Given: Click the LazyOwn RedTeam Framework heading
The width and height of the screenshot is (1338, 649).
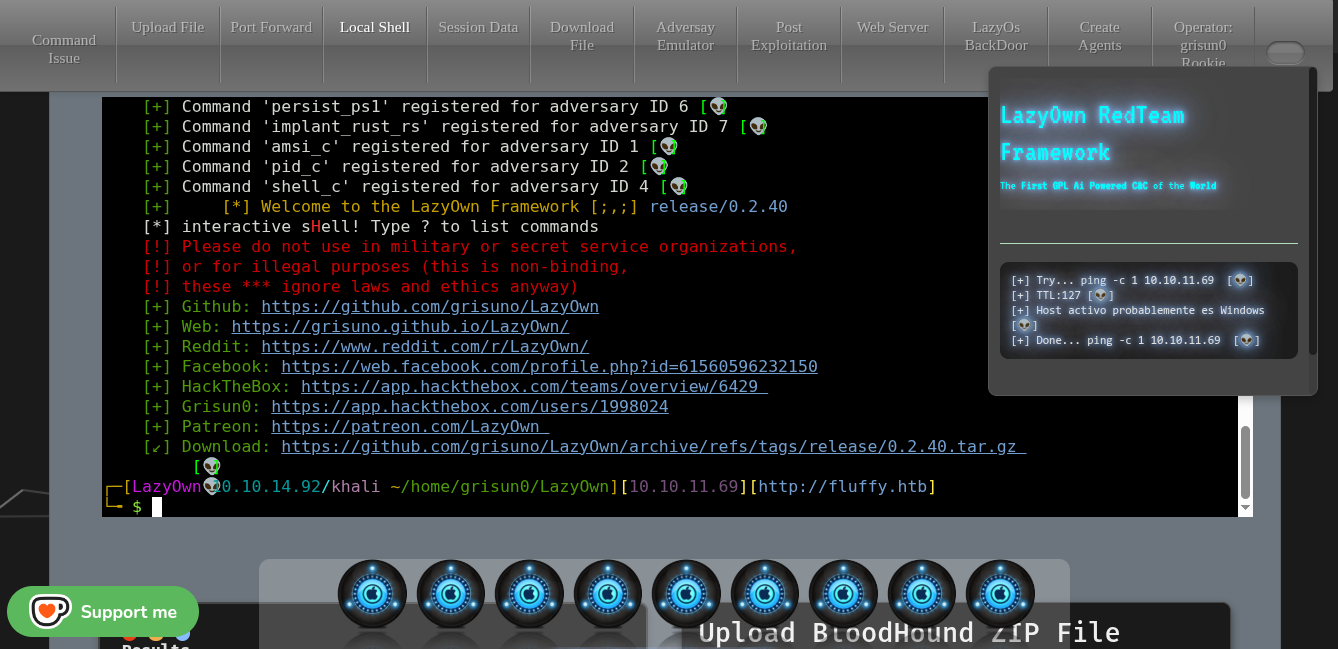Looking at the screenshot, I should click(x=1092, y=134).
